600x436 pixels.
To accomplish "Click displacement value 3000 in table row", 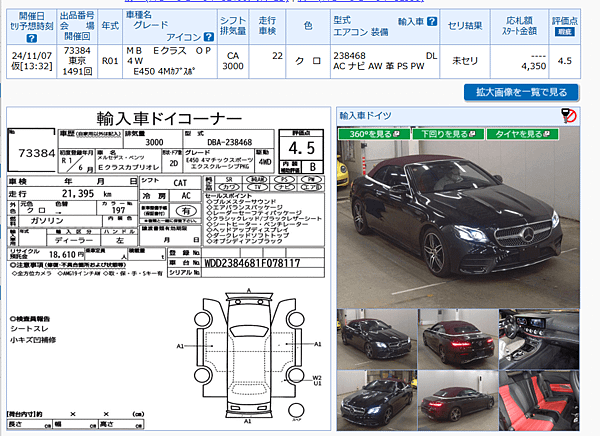I will (233, 66).
